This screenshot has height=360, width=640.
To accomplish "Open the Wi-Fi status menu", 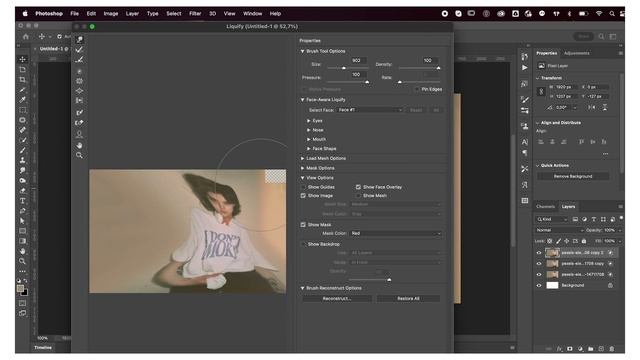I will pyautogui.click(x=599, y=13).
